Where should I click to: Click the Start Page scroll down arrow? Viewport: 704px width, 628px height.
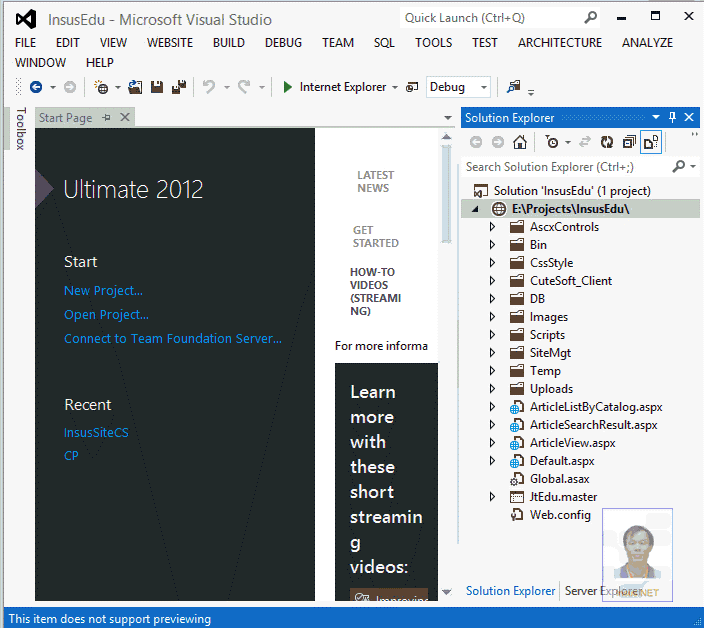point(446,591)
